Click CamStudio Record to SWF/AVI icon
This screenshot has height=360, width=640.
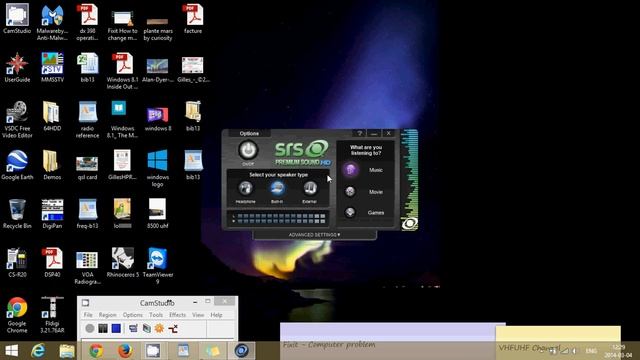tap(147, 328)
